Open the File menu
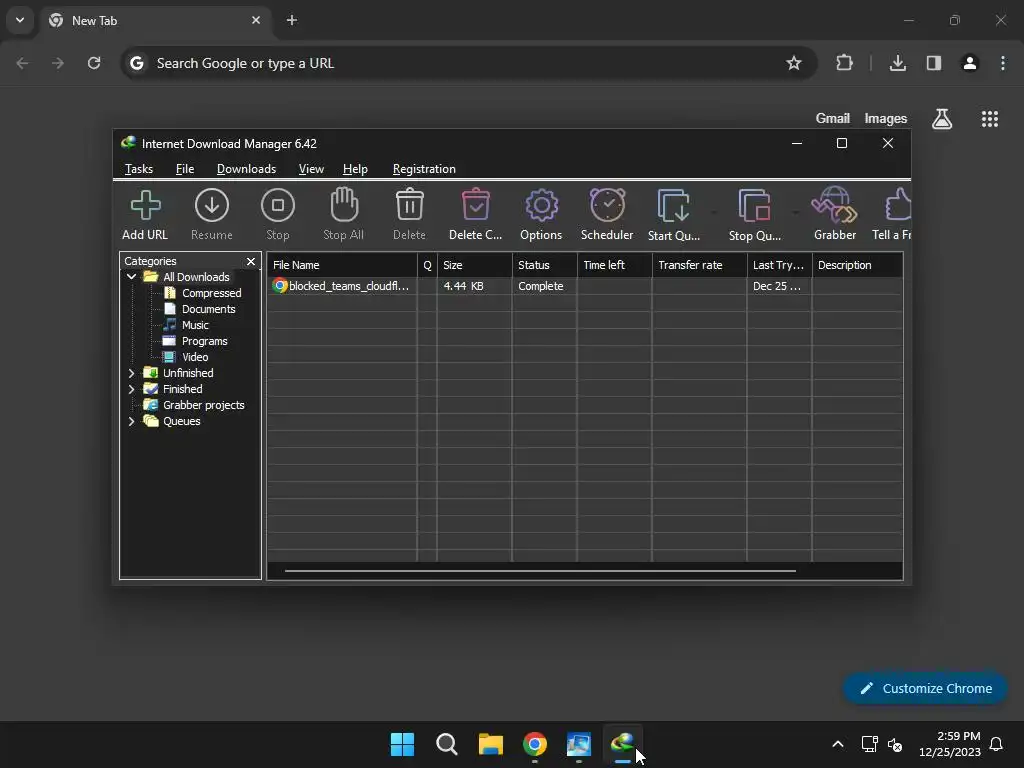 pos(185,169)
